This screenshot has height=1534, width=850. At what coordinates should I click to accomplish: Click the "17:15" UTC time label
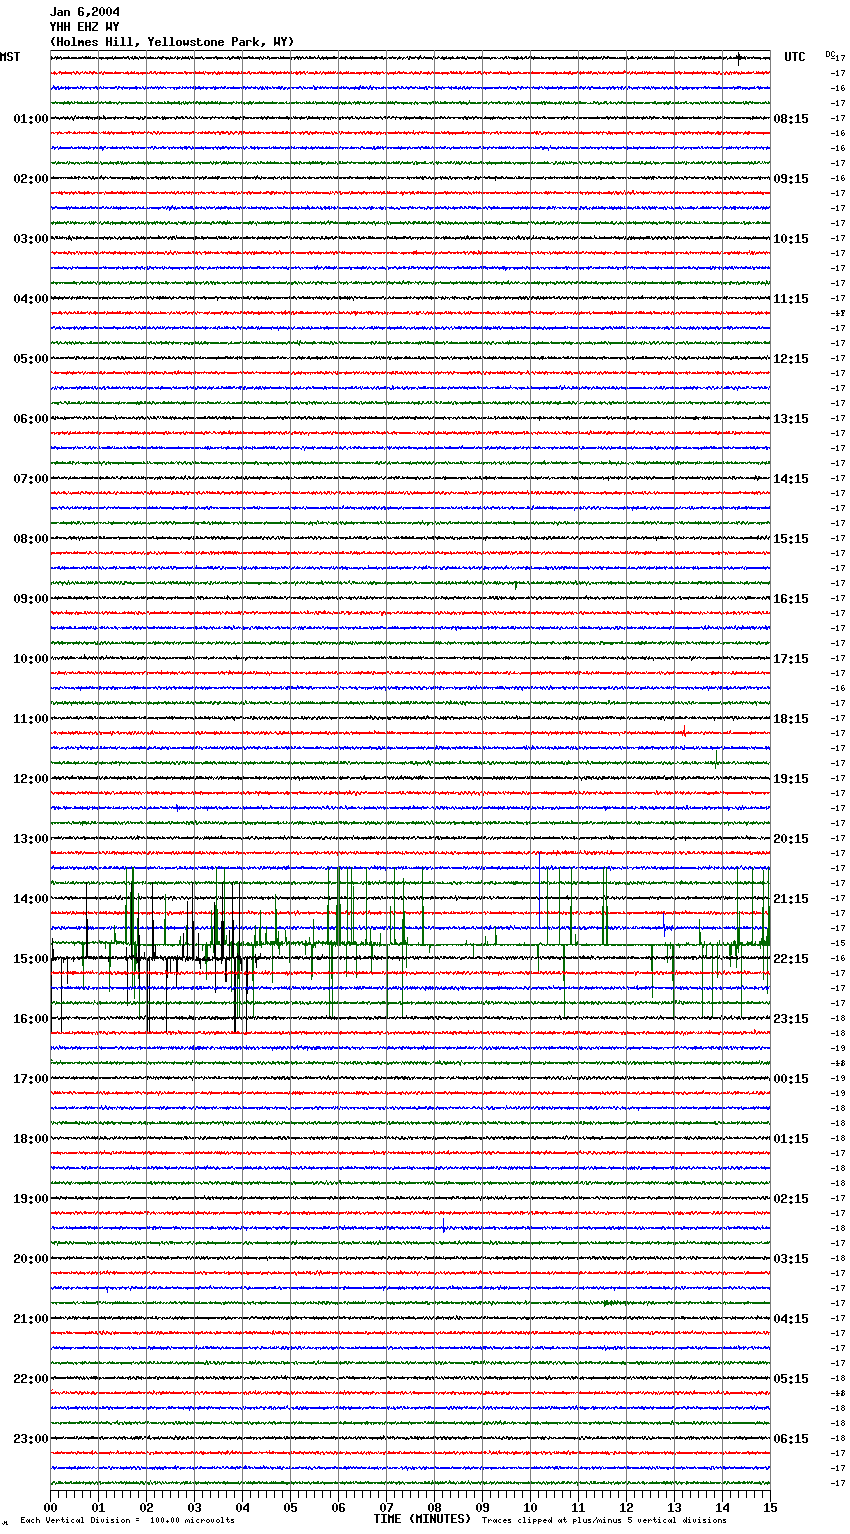click(791, 659)
